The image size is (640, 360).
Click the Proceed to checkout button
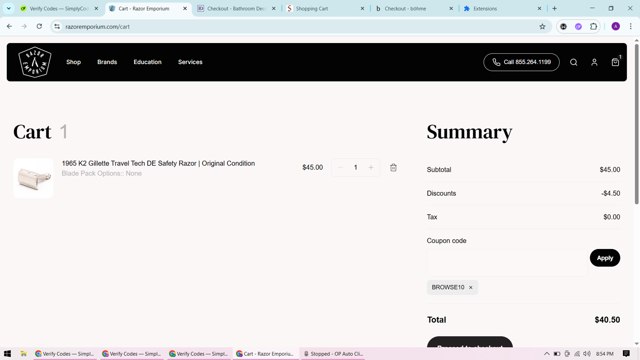click(x=470, y=343)
